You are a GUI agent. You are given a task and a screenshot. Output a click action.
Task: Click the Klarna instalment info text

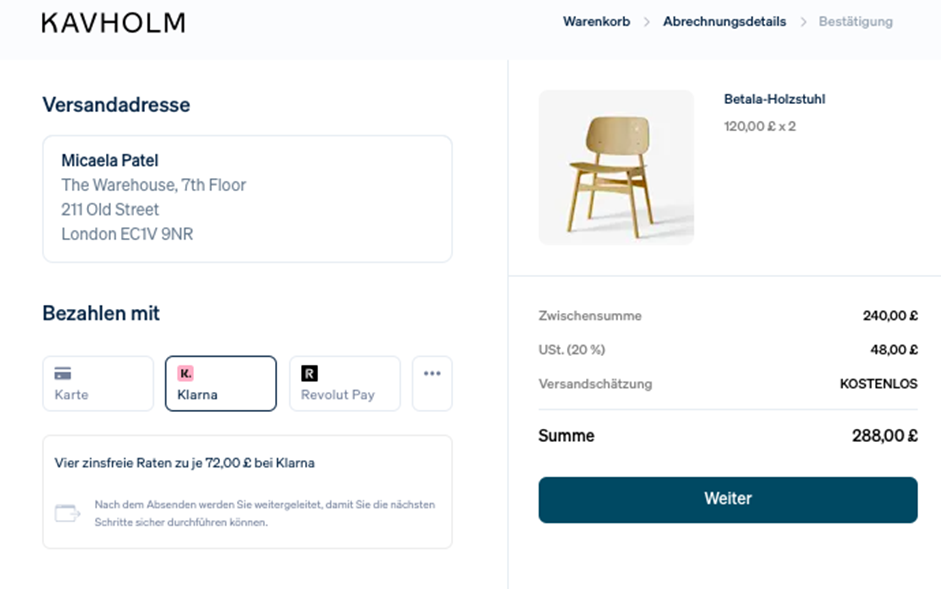pos(185,463)
